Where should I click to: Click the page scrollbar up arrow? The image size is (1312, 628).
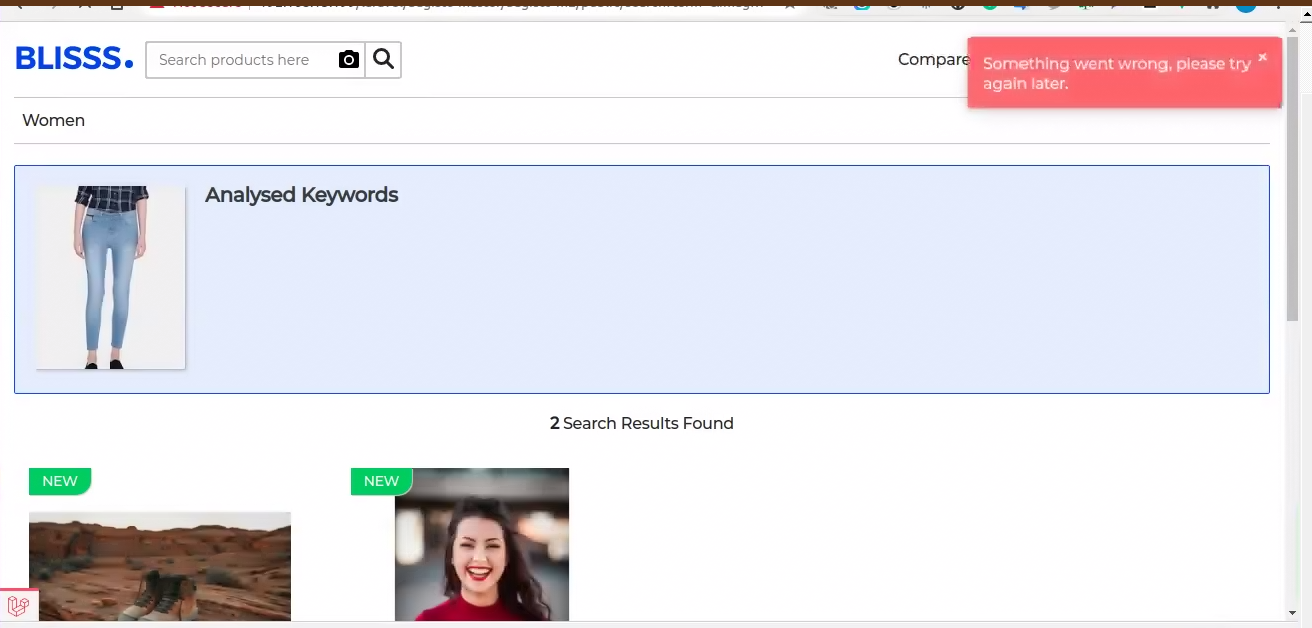1292,30
